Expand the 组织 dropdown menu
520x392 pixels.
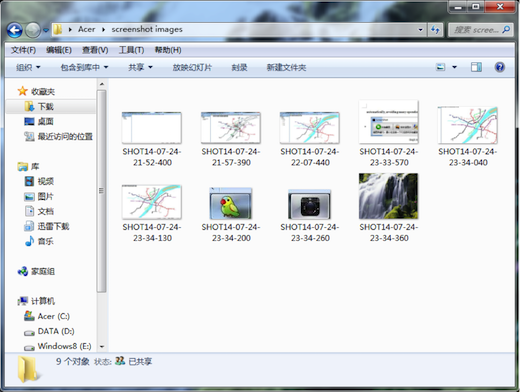pyautogui.click(x=28, y=67)
